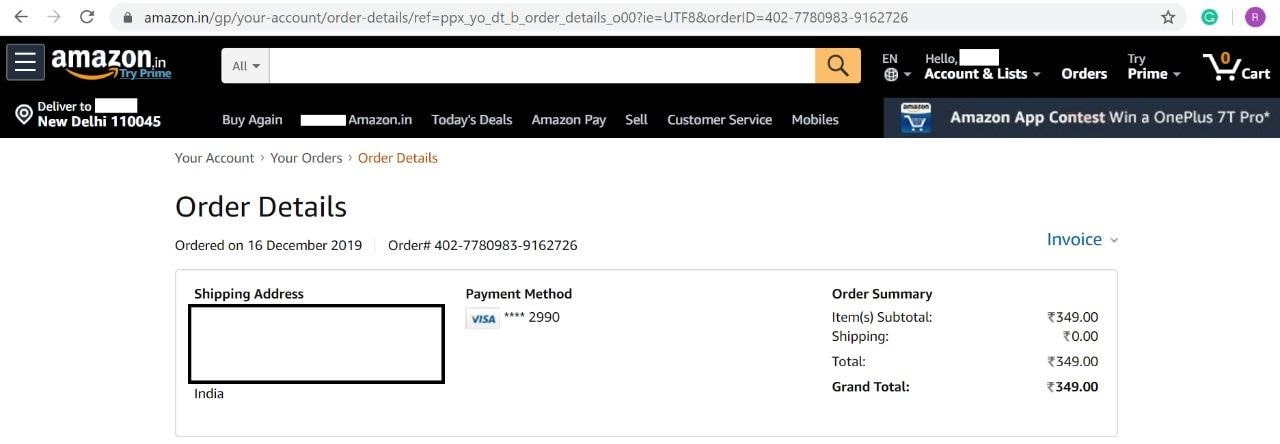Click the delivery location pin icon

click(x=24, y=114)
